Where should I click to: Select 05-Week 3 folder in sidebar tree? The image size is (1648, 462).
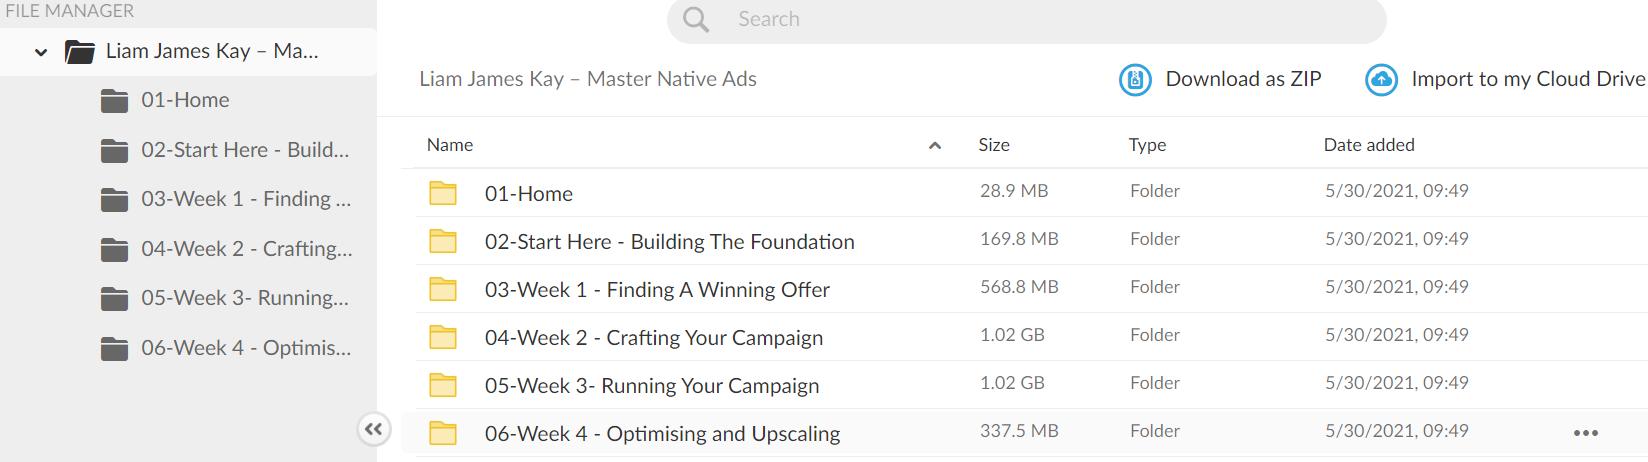point(245,298)
